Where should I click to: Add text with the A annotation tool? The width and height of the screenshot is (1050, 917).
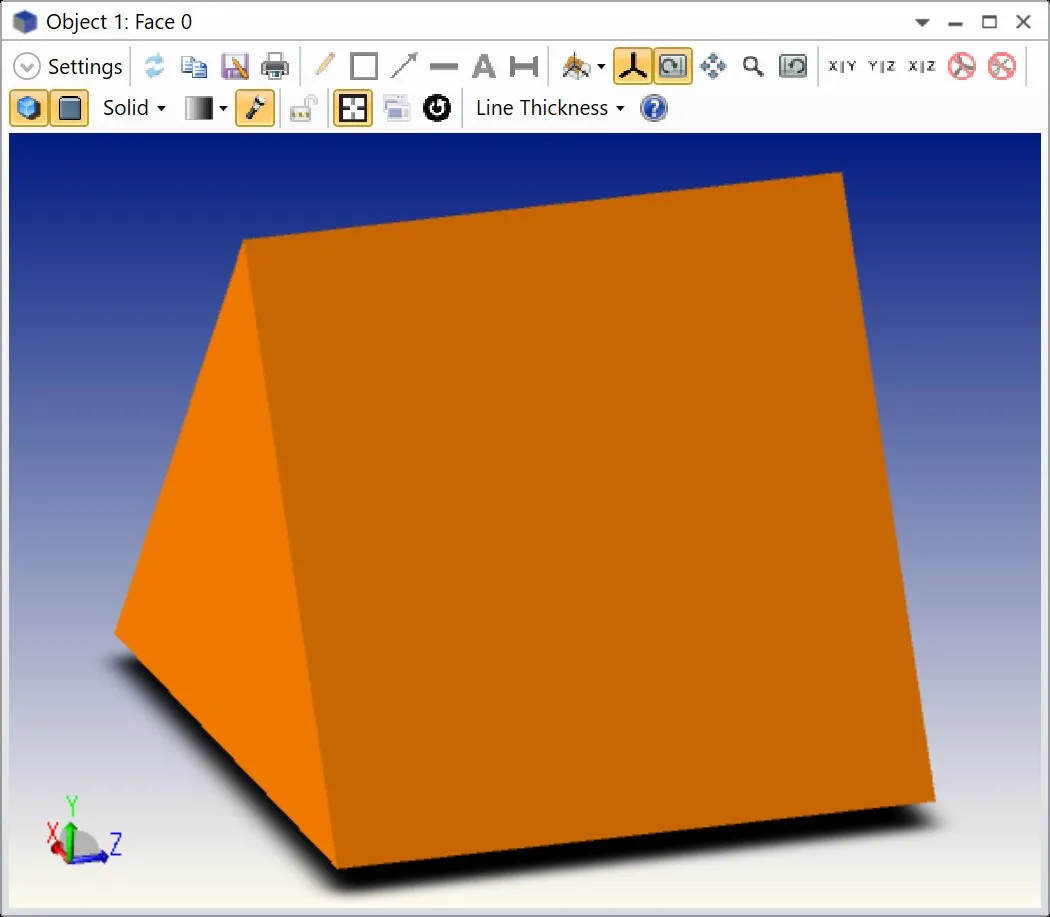[x=484, y=67]
